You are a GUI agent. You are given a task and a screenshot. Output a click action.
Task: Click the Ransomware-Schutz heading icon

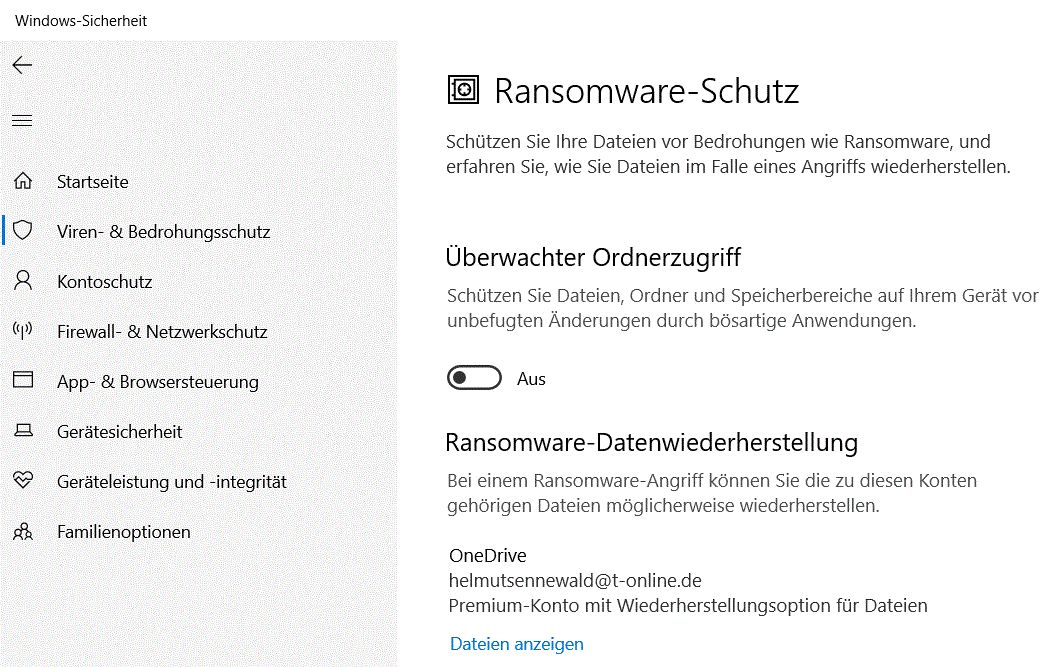tap(463, 91)
